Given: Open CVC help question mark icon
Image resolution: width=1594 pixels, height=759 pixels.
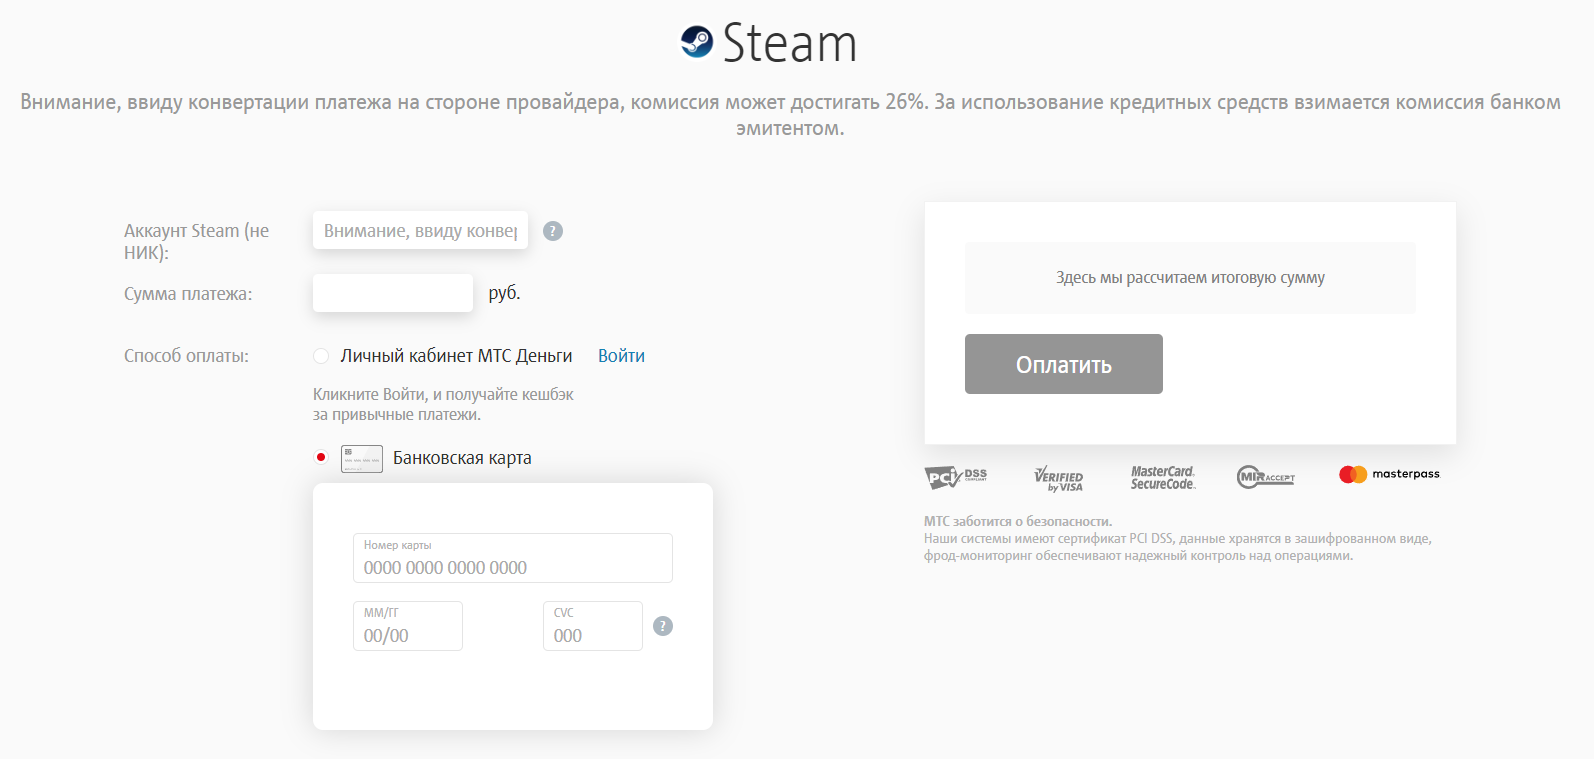Looking at the screenshot, I should click(x=663, y=626).
